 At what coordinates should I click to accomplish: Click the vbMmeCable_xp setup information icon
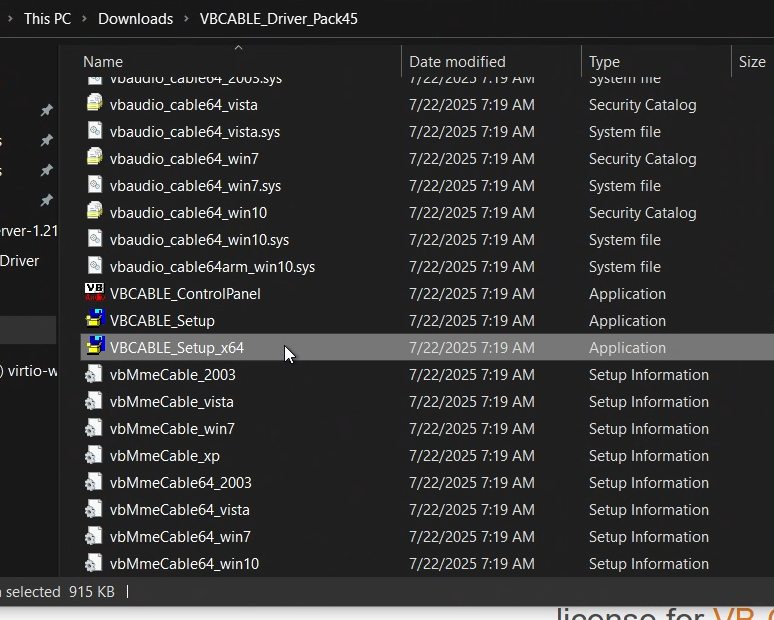tap(93, 455)
